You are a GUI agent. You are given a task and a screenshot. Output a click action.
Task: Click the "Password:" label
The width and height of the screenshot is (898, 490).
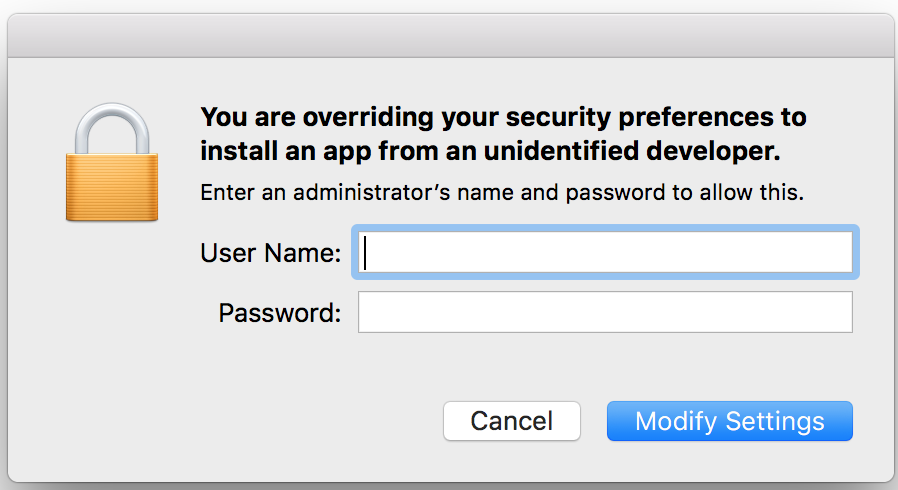(279, 313)
